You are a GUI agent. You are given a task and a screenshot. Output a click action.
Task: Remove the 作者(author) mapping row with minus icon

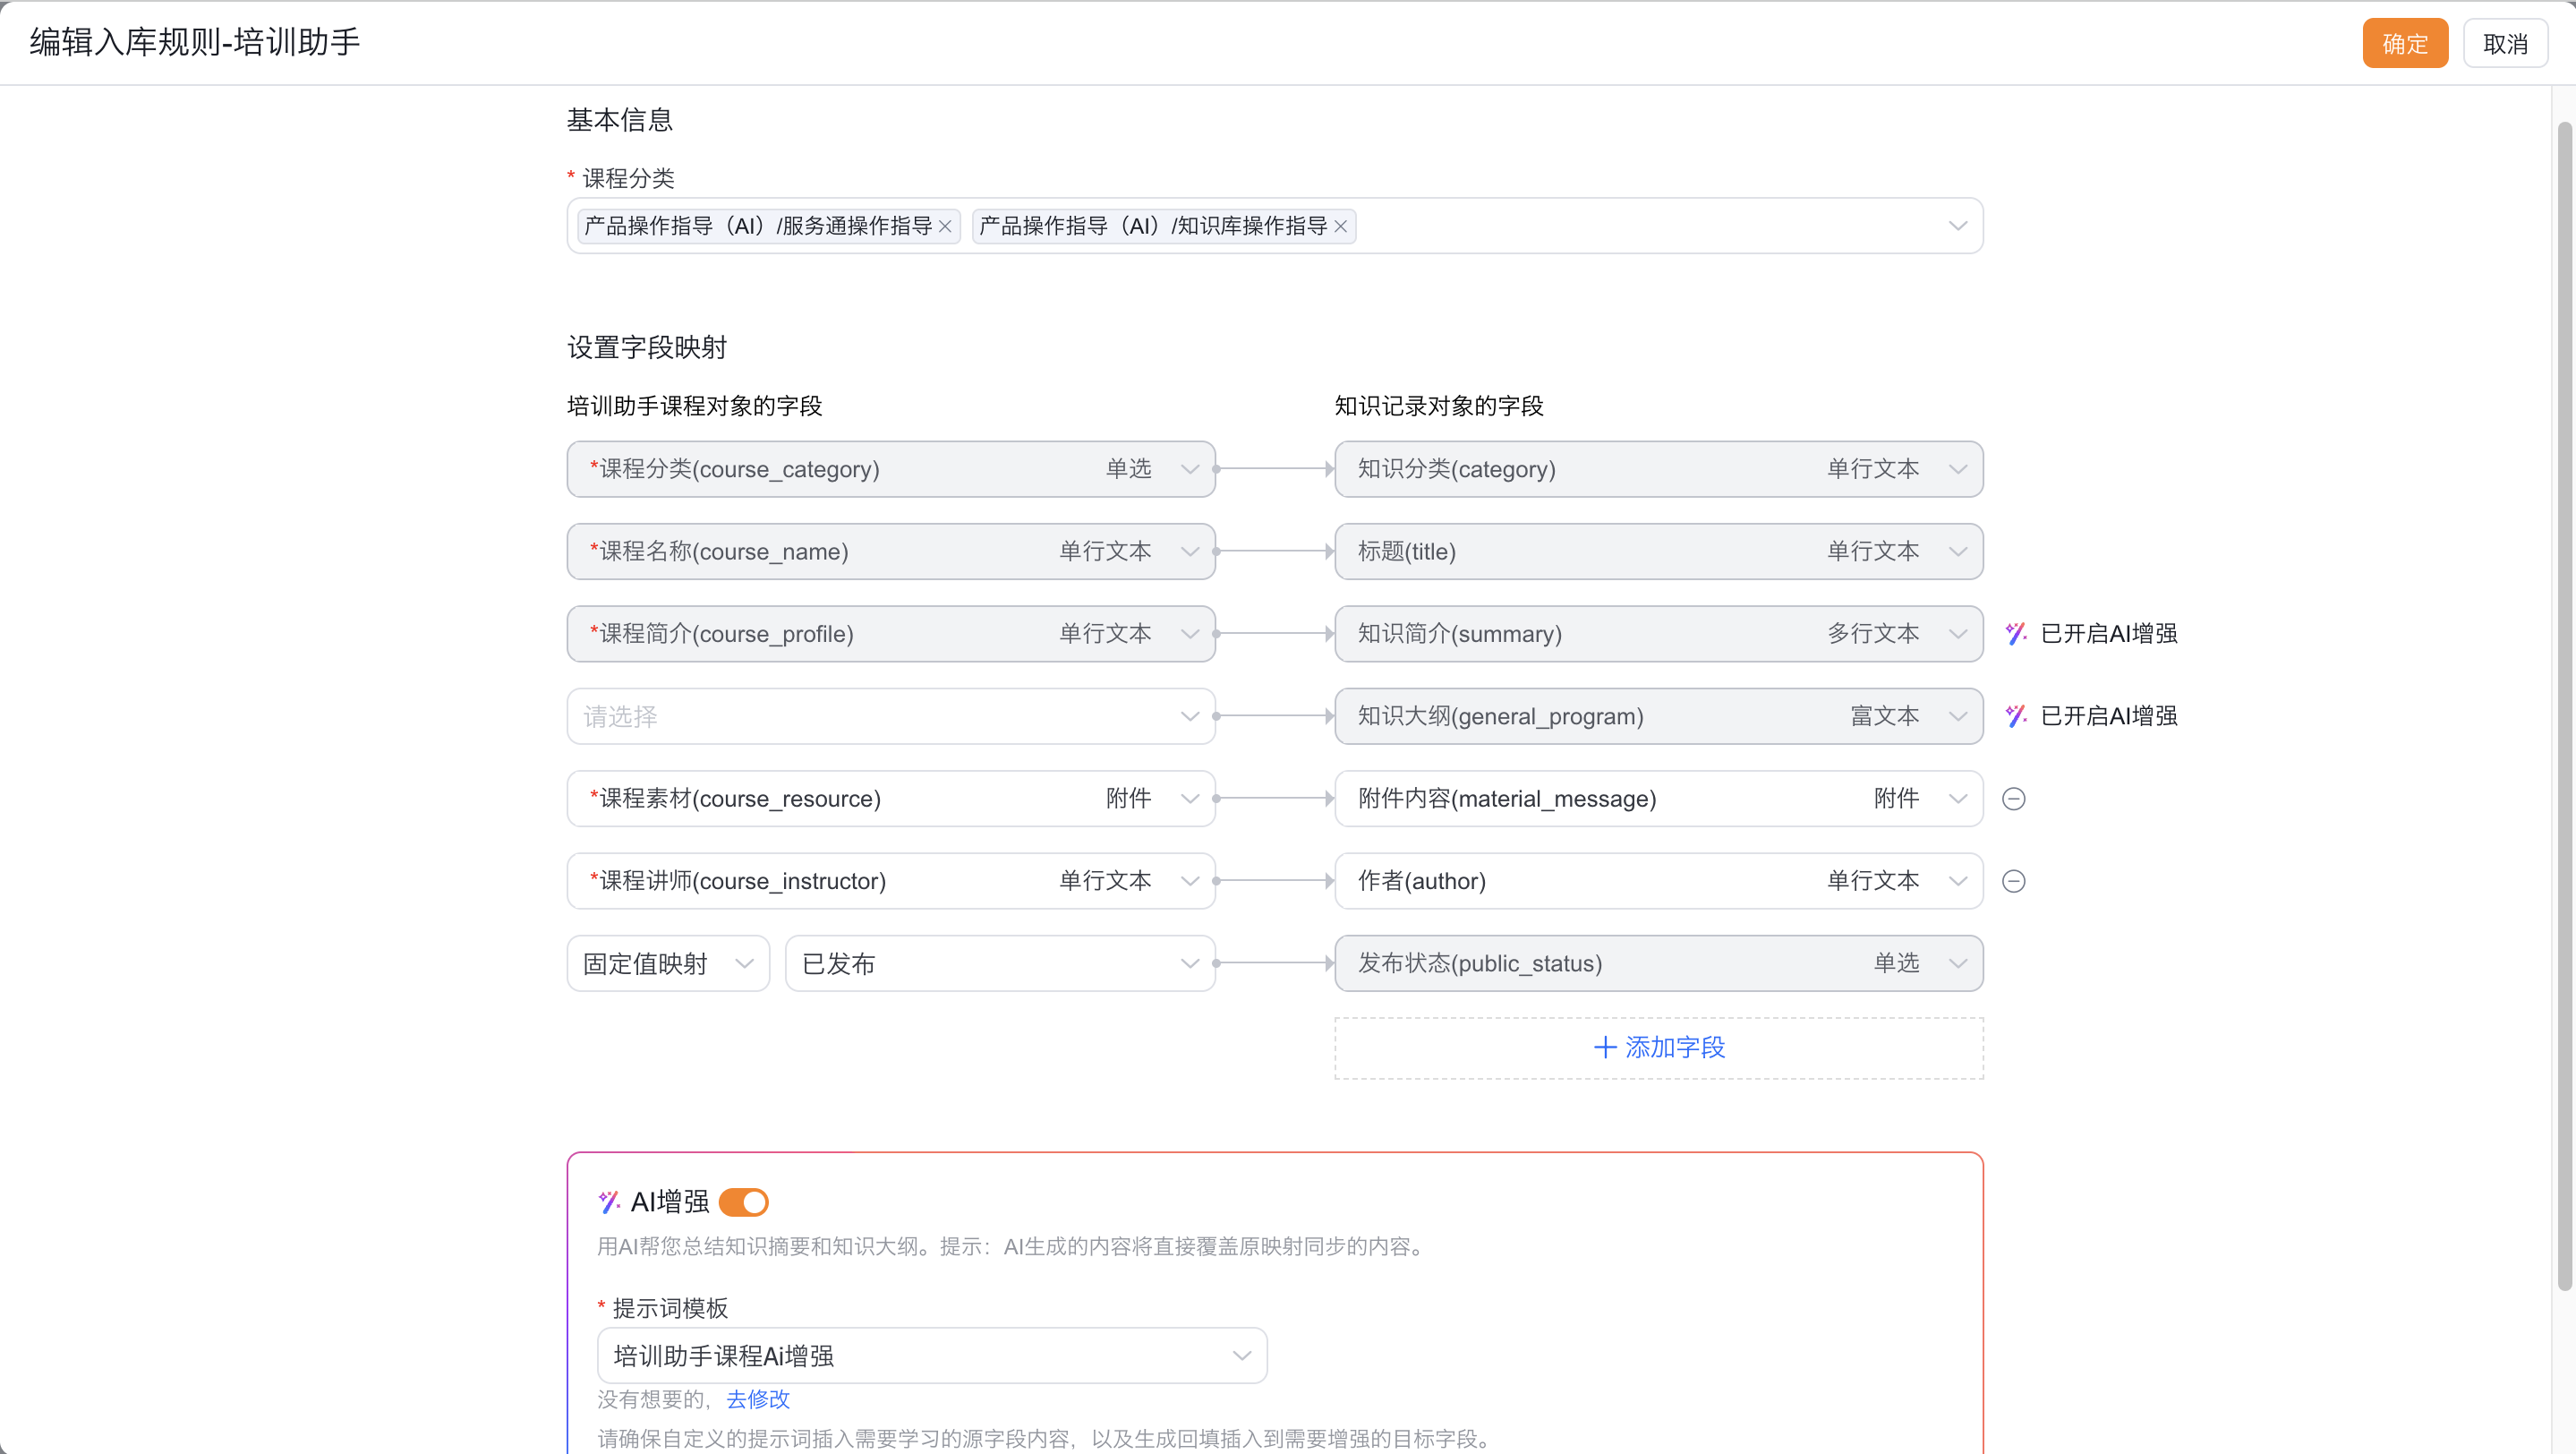(2014, 880)
